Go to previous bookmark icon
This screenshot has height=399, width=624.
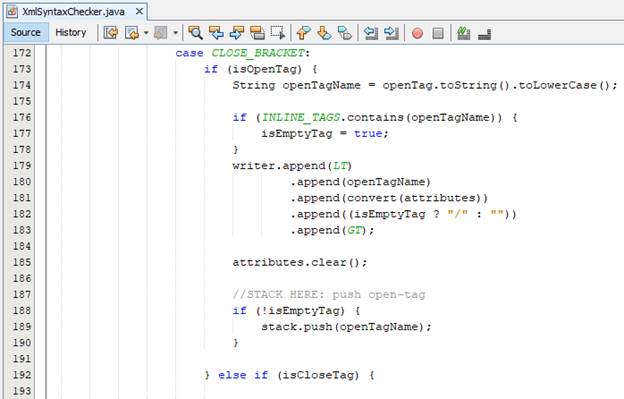tap(304, 33)
